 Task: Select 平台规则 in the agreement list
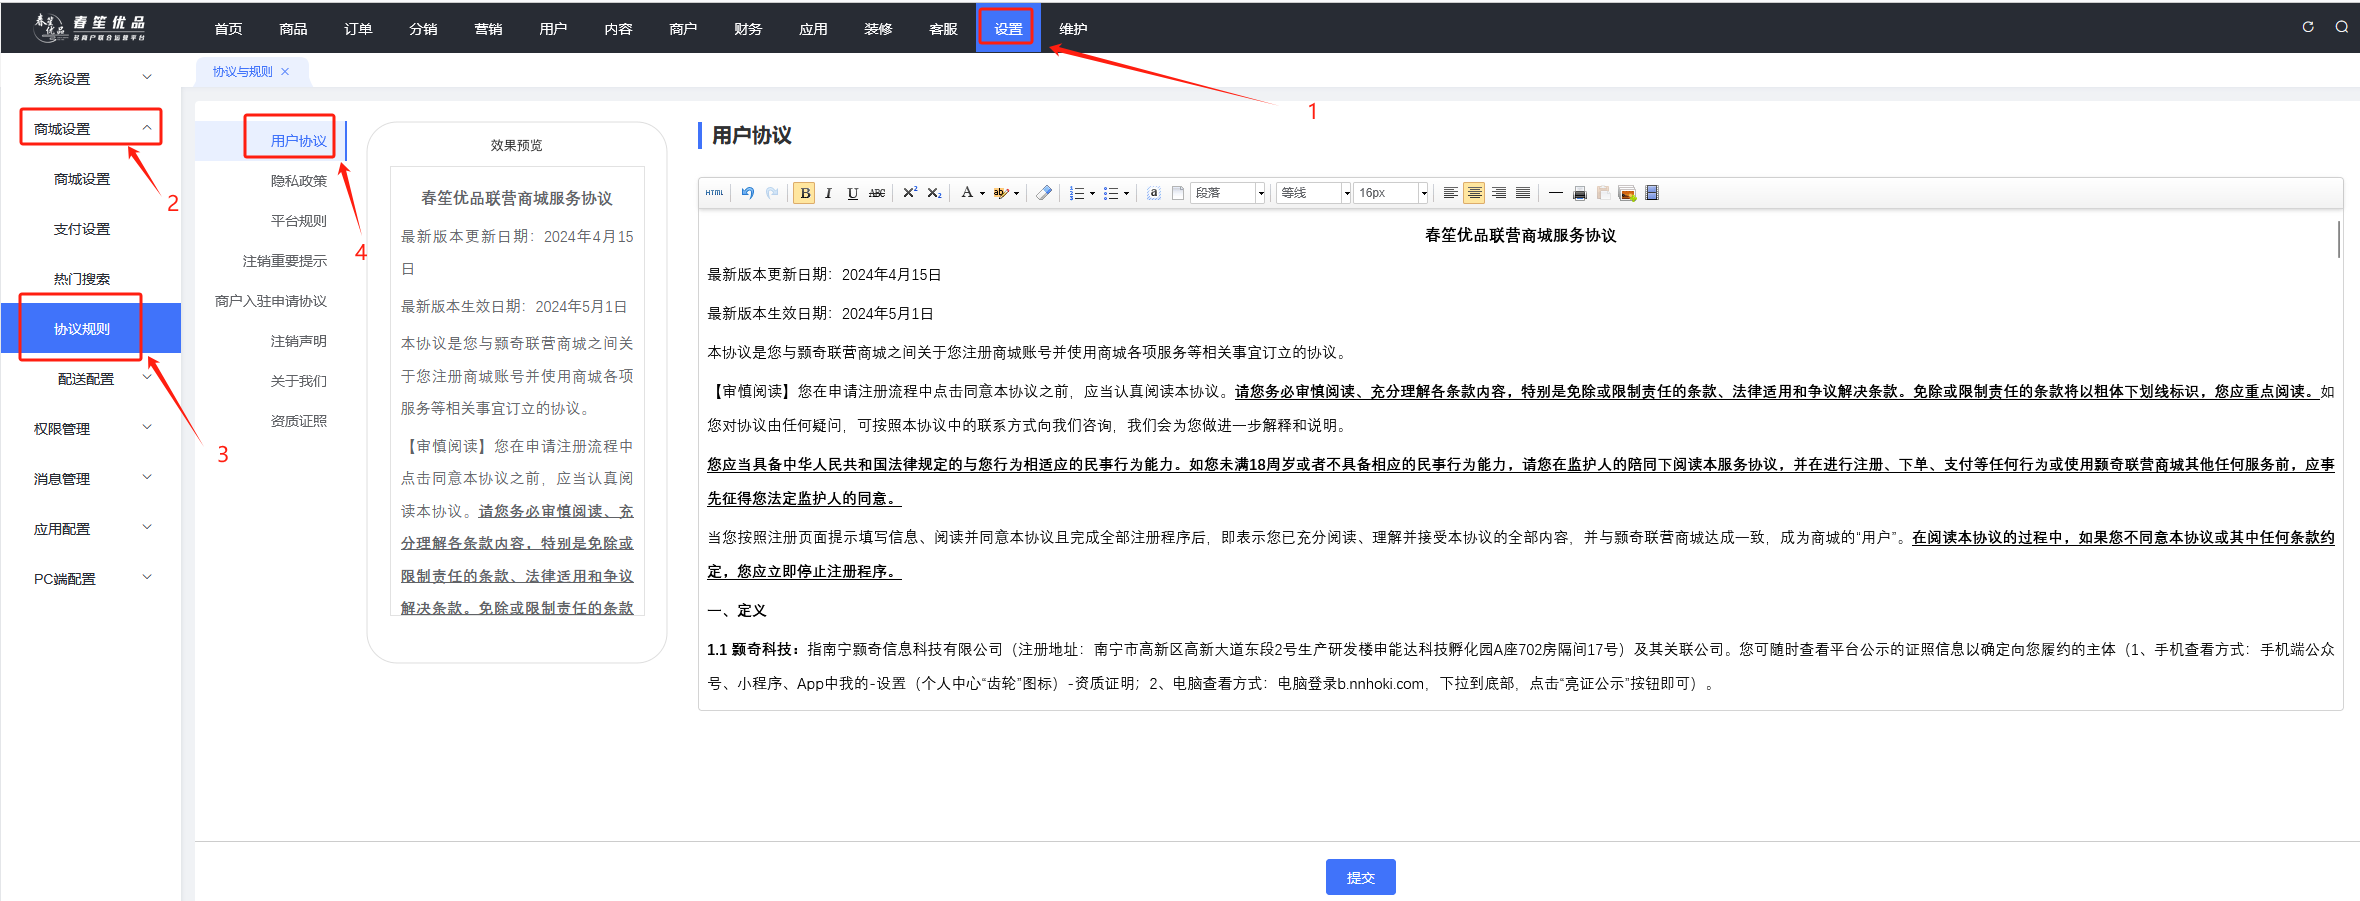298,221
